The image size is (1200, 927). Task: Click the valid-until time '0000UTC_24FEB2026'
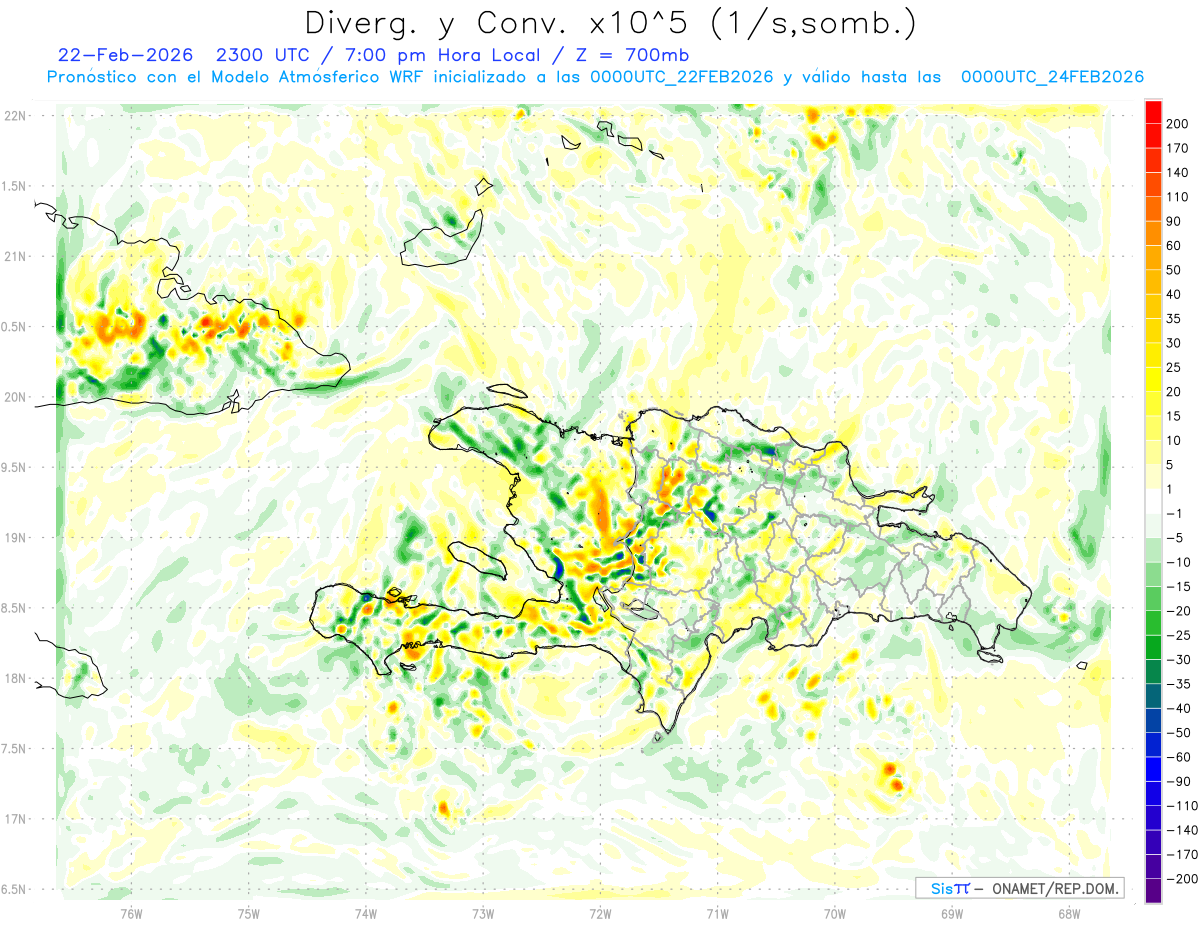coord(1052,77)
